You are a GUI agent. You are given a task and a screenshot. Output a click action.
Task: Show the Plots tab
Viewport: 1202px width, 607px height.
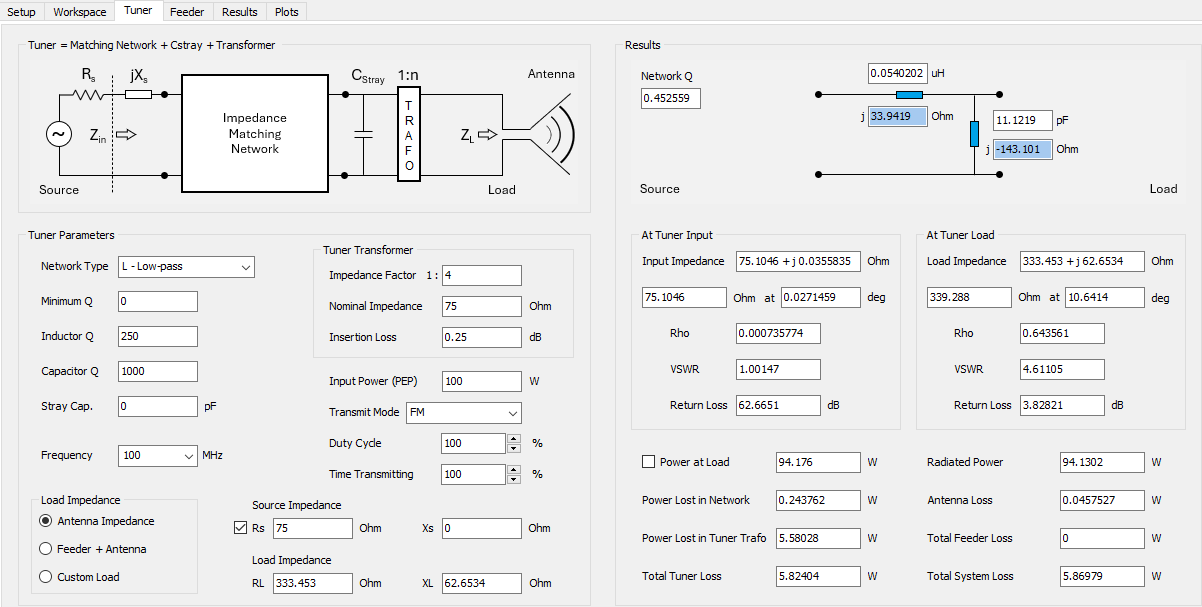click(287, 12)
